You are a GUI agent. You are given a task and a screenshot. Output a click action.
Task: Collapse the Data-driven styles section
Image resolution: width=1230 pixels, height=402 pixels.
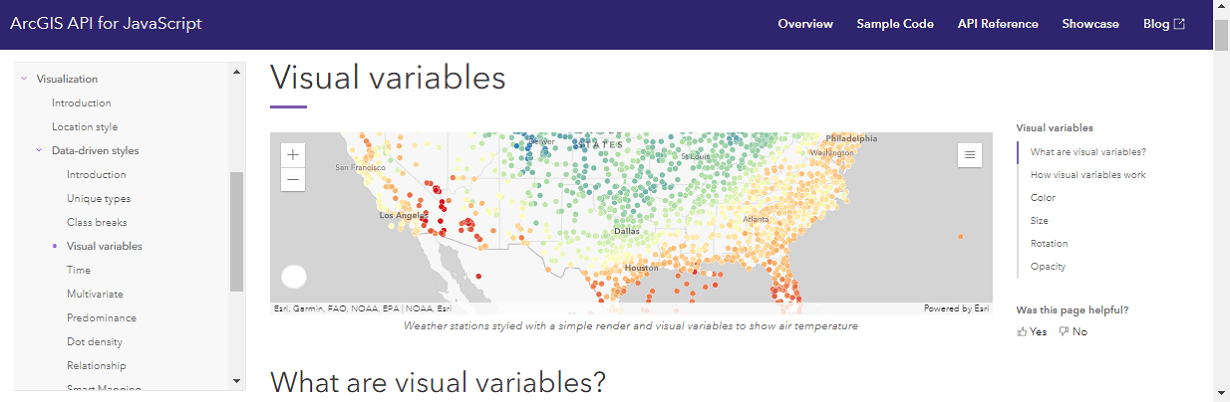tap(39, 151)
